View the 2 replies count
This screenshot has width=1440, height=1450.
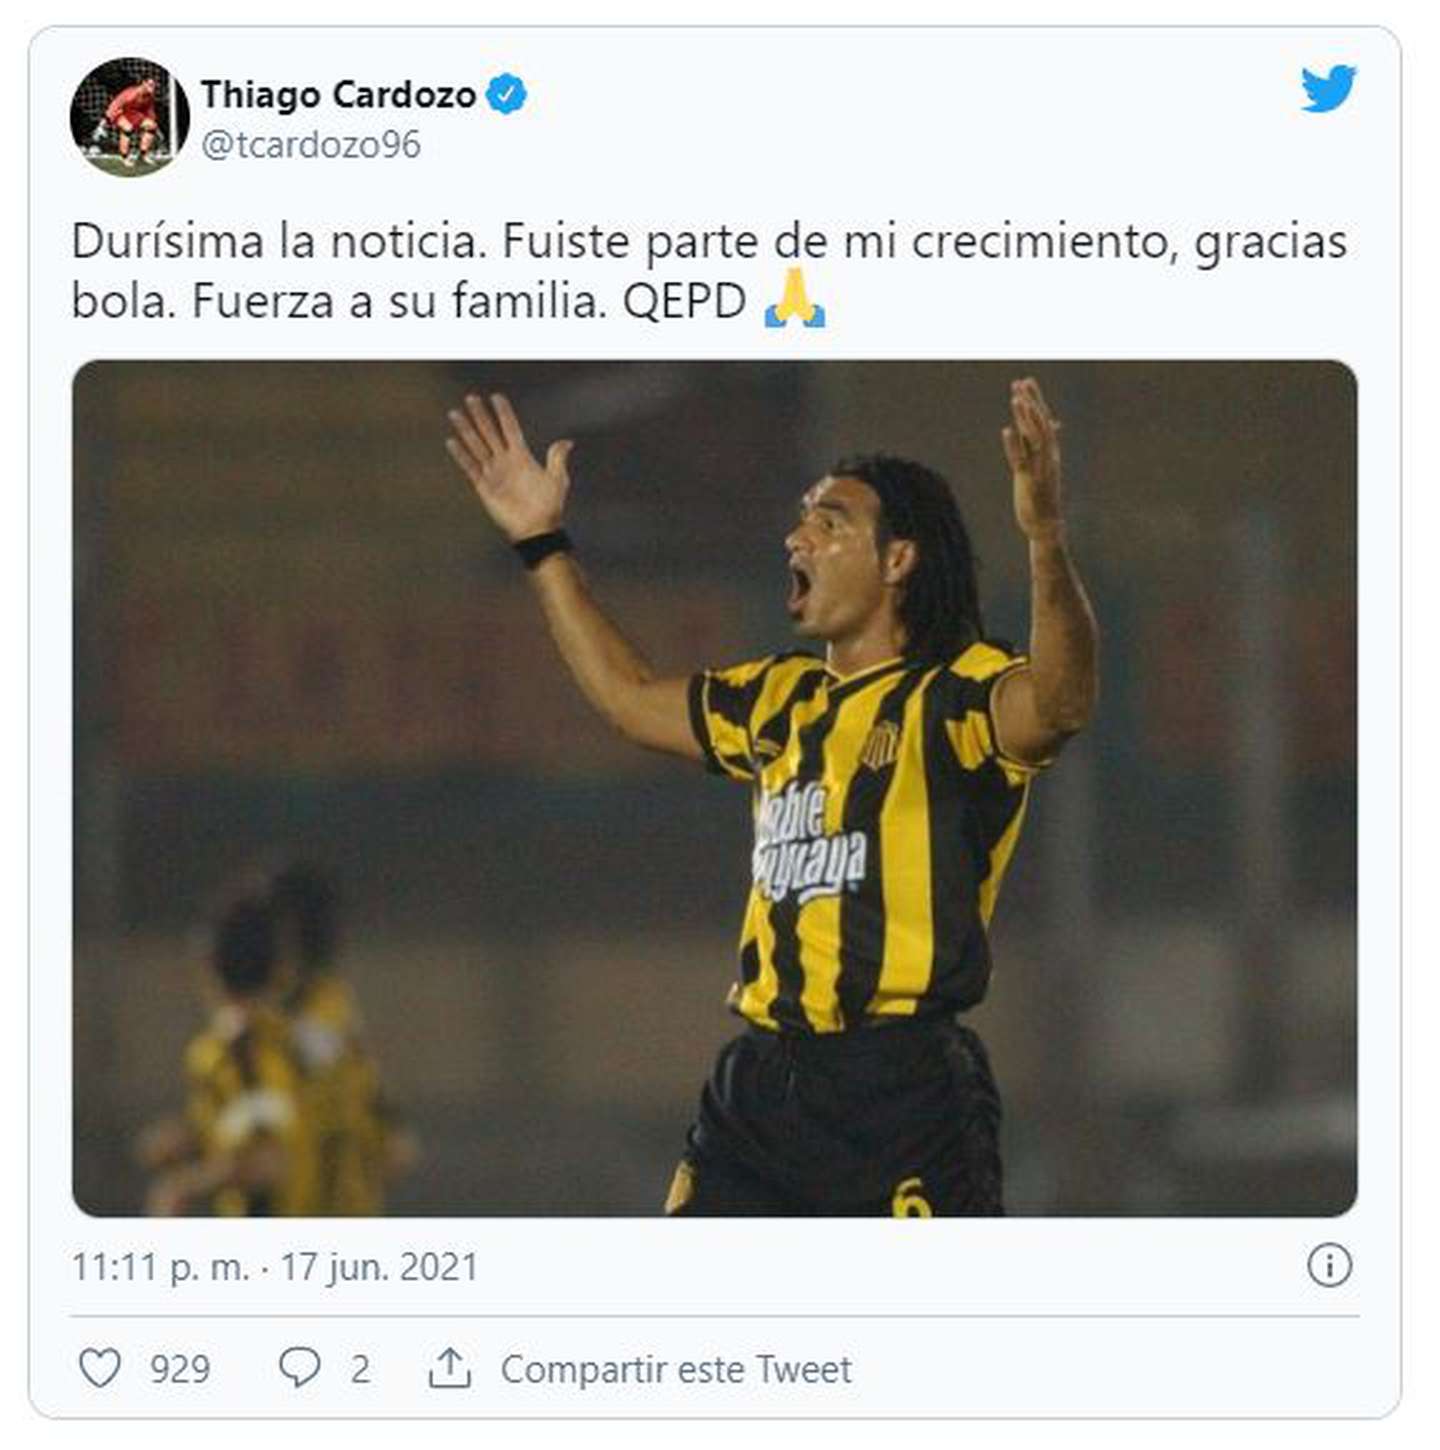tap(360, 1369)
